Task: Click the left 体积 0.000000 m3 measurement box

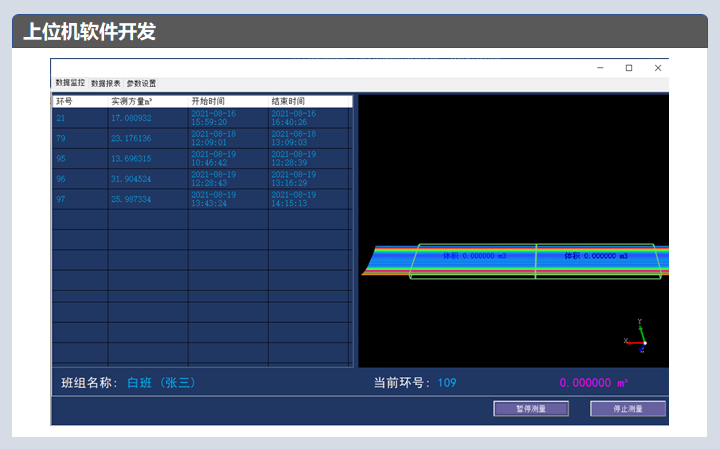Action: pyautogui.click(x=473, y=261)
